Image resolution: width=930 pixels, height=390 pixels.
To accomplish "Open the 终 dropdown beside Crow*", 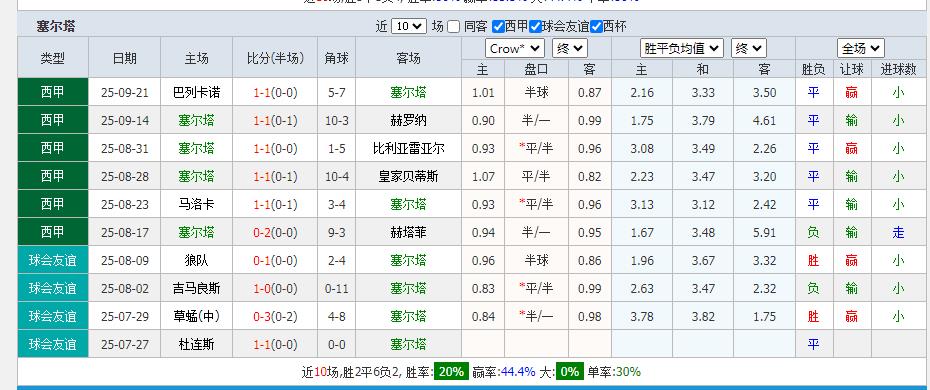I will 569,49.
